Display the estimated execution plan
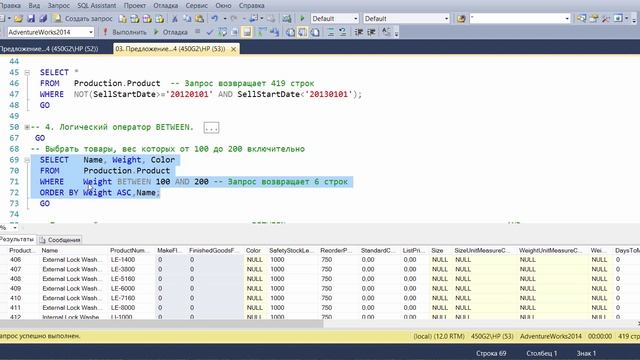Viewport: 640px width, 360px height. tap(222, 32)
